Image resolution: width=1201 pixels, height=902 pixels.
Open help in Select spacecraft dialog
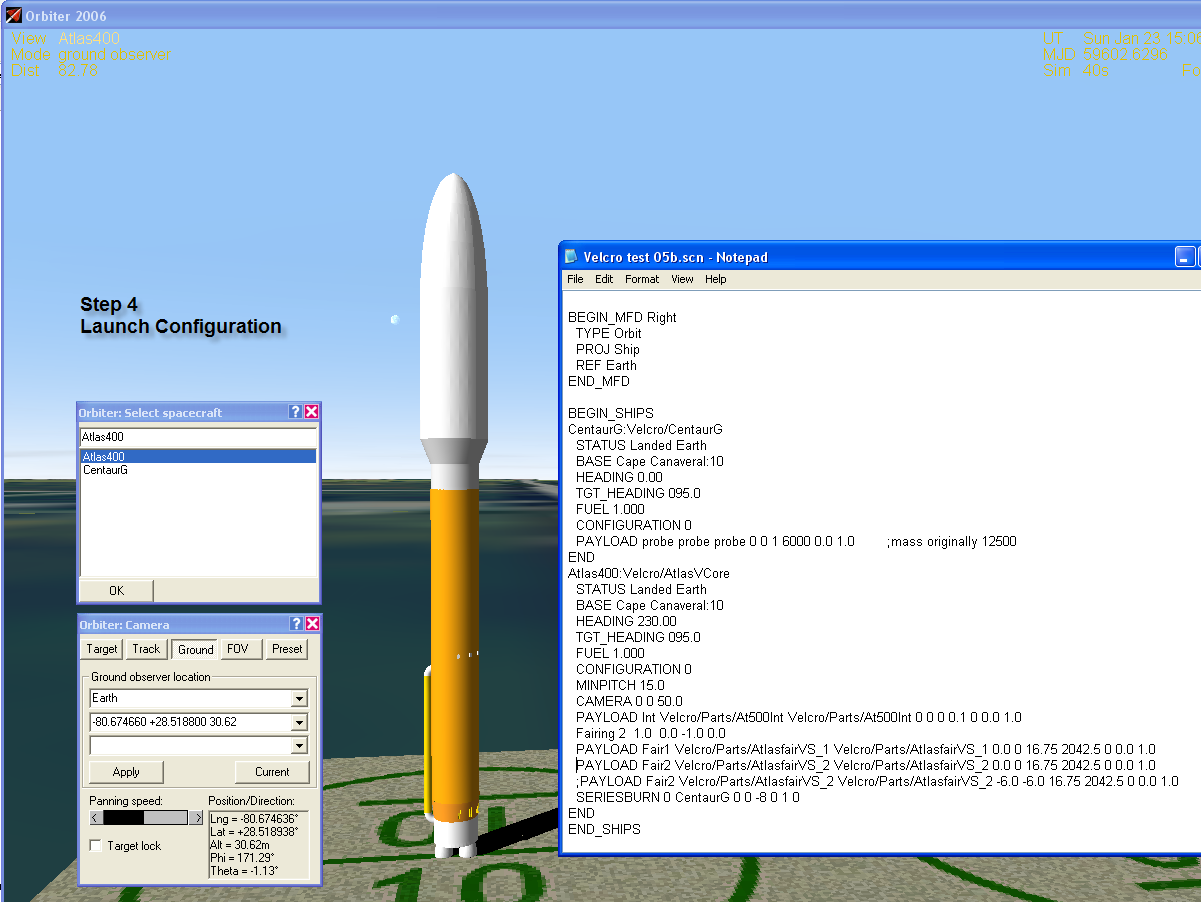pyautogui.click(x=296, y=412)
